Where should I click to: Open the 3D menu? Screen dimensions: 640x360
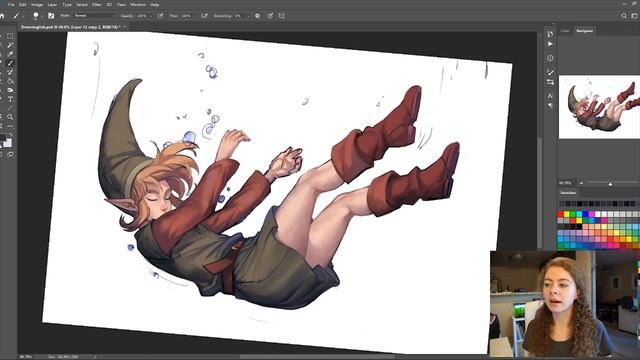pos(109,4)
